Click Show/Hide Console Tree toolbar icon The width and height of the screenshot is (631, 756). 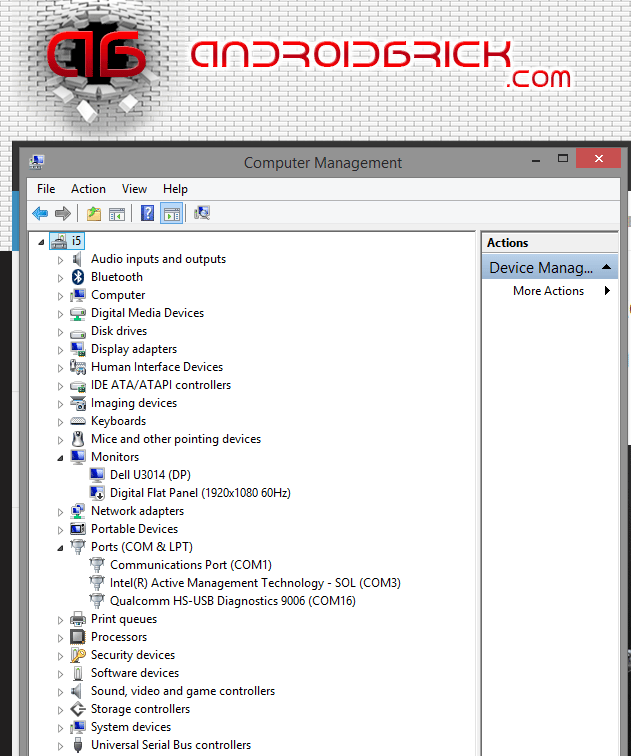tap(117, 213)
